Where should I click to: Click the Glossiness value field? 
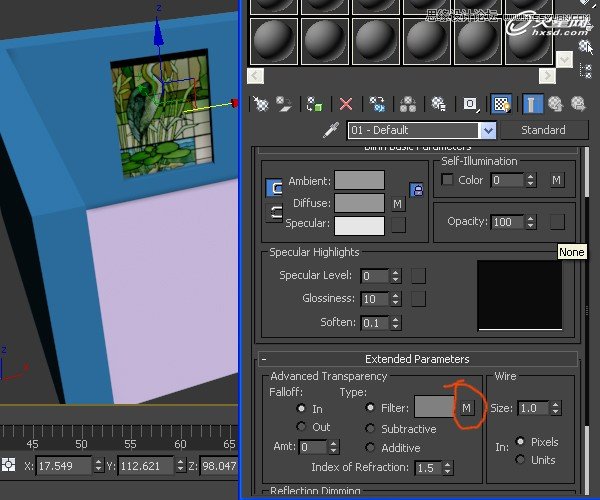coord(373,299)
